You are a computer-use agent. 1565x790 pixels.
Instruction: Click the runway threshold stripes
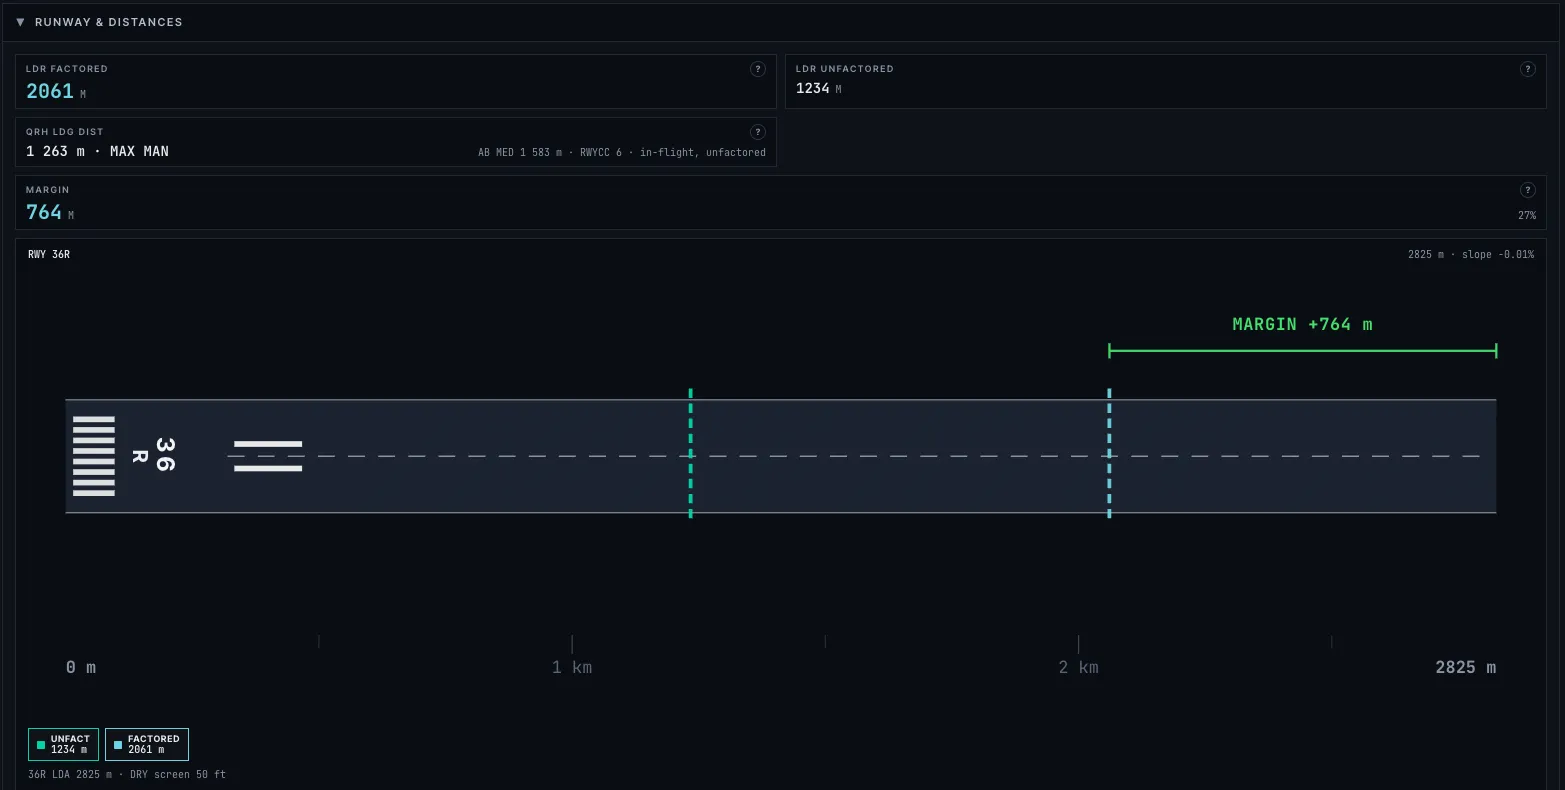(94, 456)
